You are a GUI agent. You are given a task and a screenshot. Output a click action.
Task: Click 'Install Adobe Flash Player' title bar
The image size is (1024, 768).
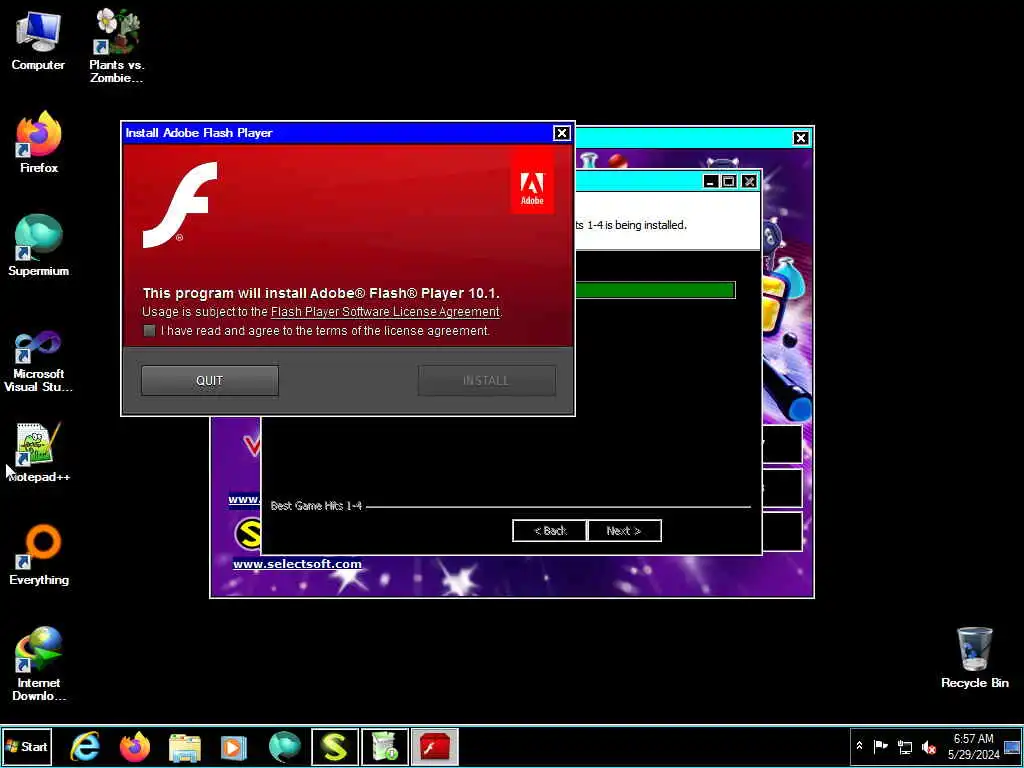[x=337, y=133]
